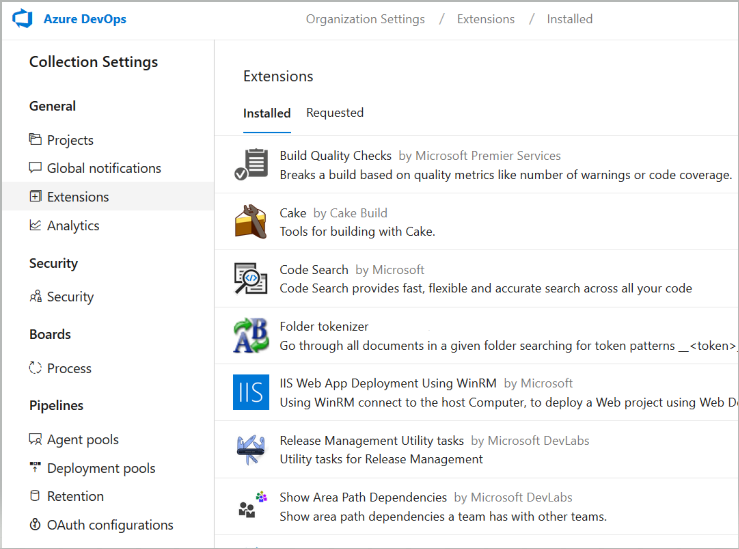Image resolution: width=739 pixels, height=549 pixels.
Task: Click the 'Boards' section heading
Action: 50,335
